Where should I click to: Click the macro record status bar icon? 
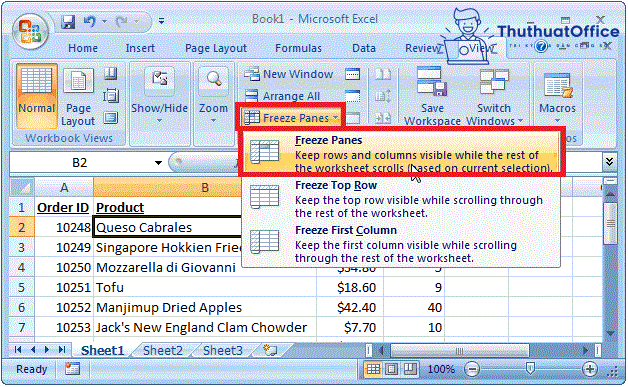tap(72, 369)
